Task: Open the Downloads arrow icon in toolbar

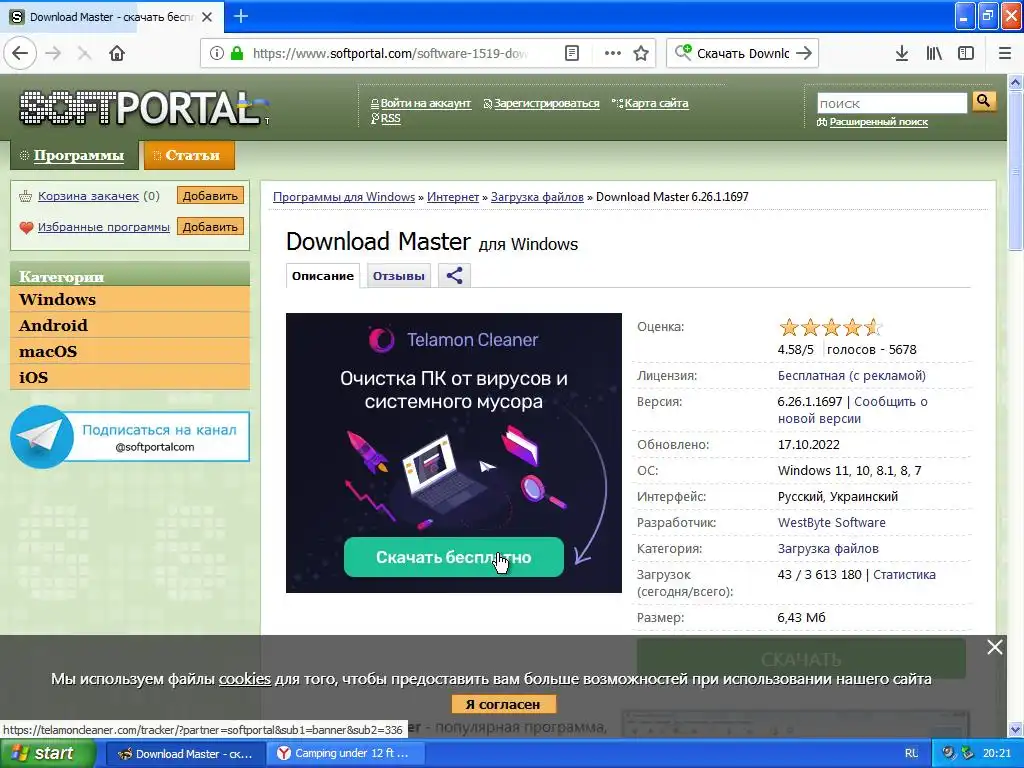Action: point(902,54)
